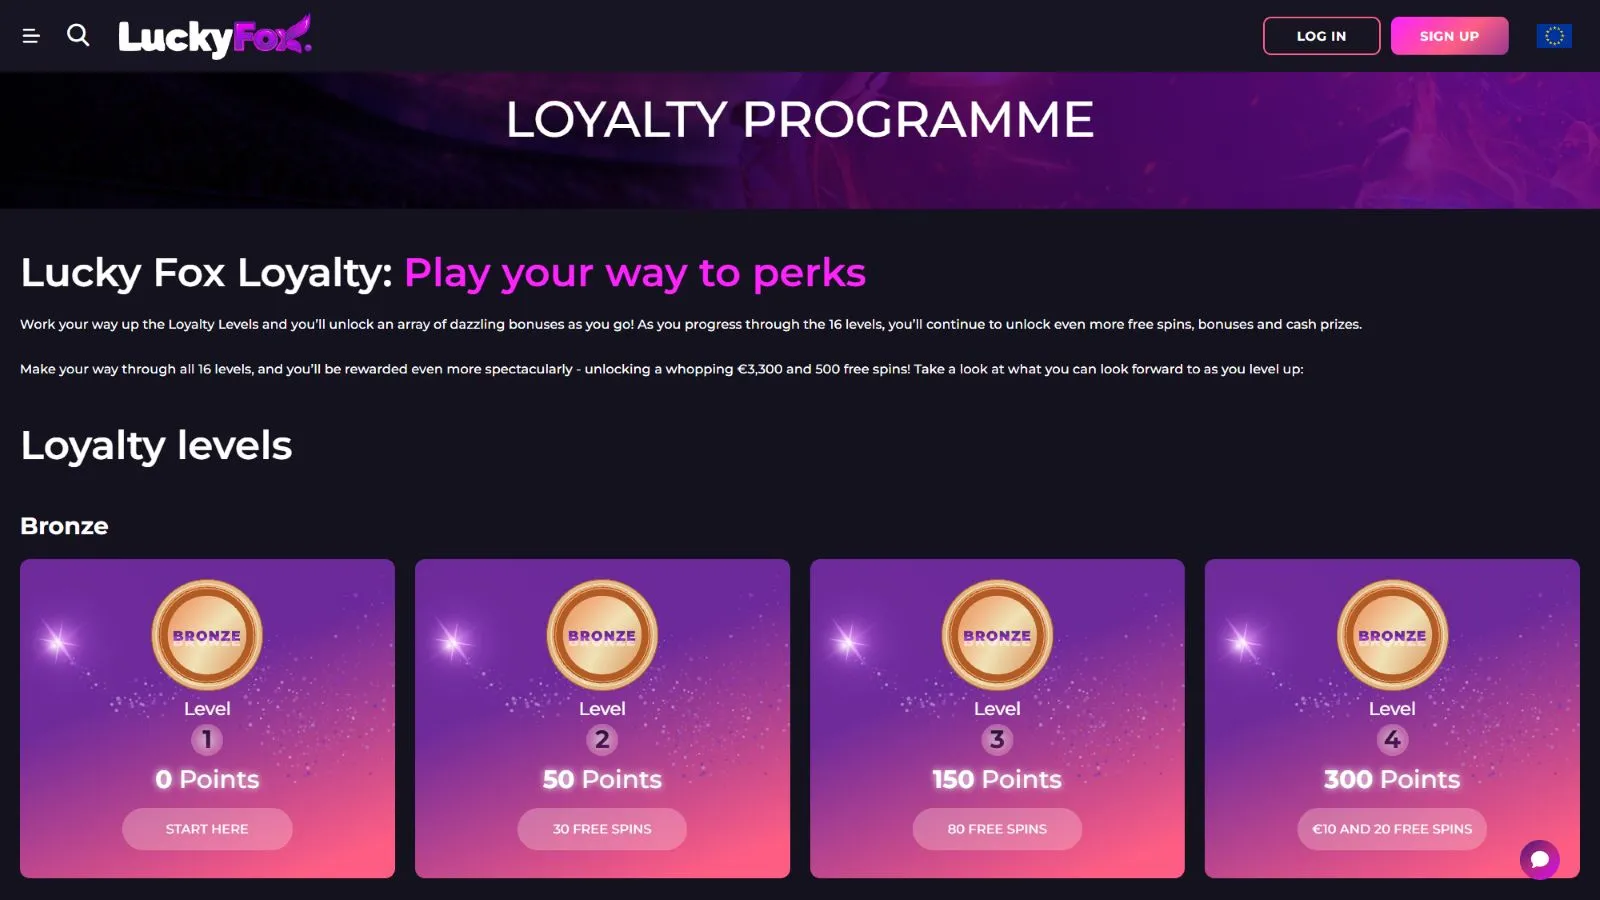Image resolution: width=1600 pixels, height=900 pixels.
Task: Click the level number 4 circle
Action: tap(1392, 740)
